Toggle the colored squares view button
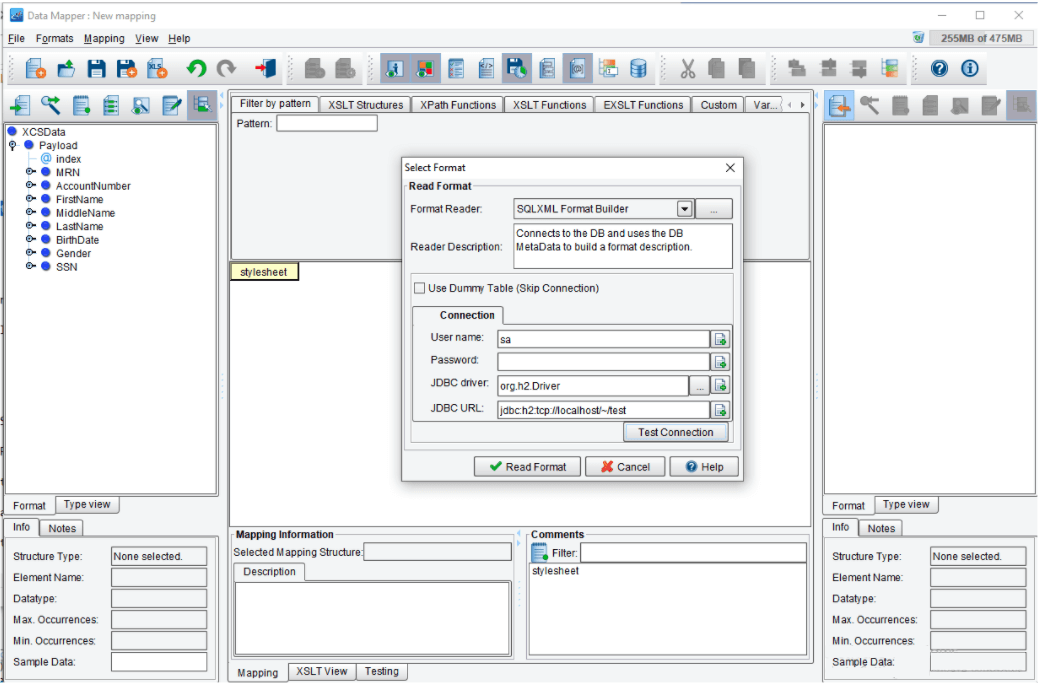 coord(426,69)
